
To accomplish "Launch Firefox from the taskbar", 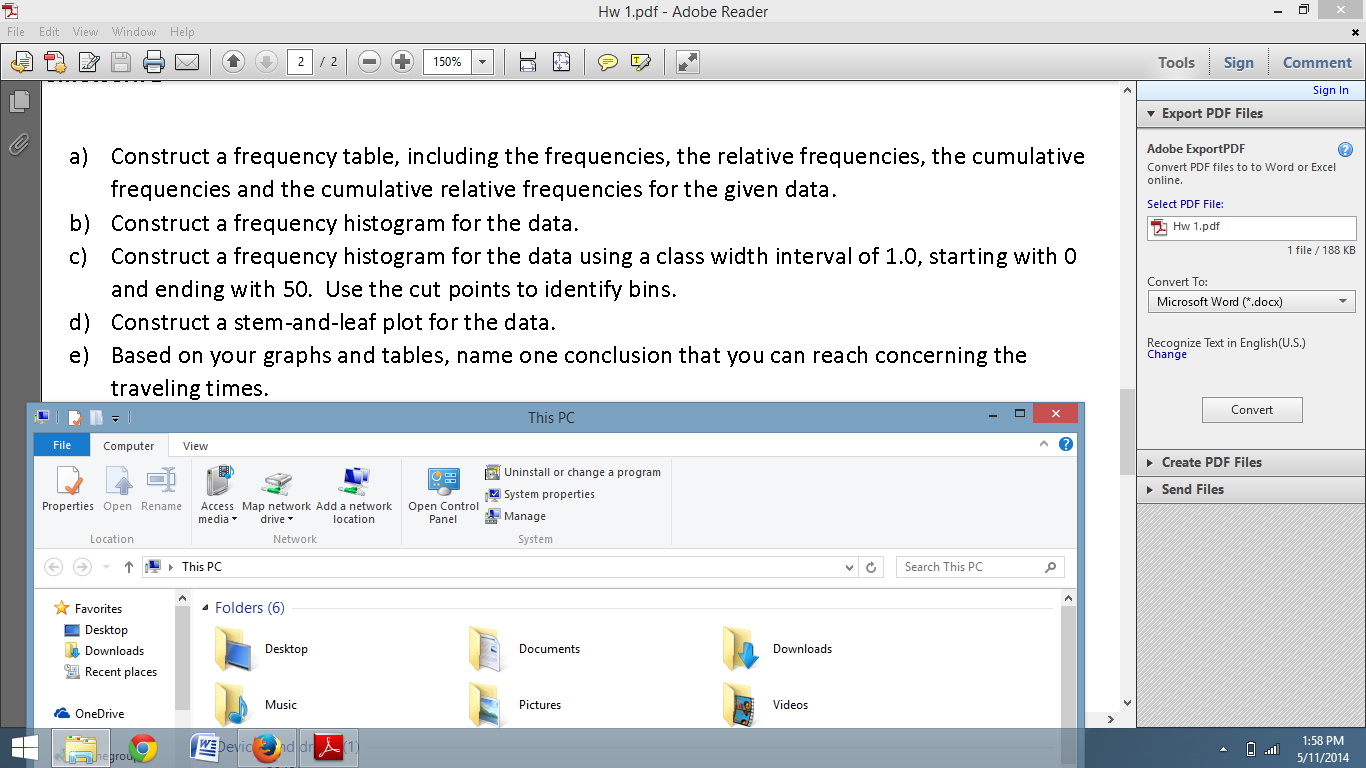I will pyautogui.click(x=267, y=747).
